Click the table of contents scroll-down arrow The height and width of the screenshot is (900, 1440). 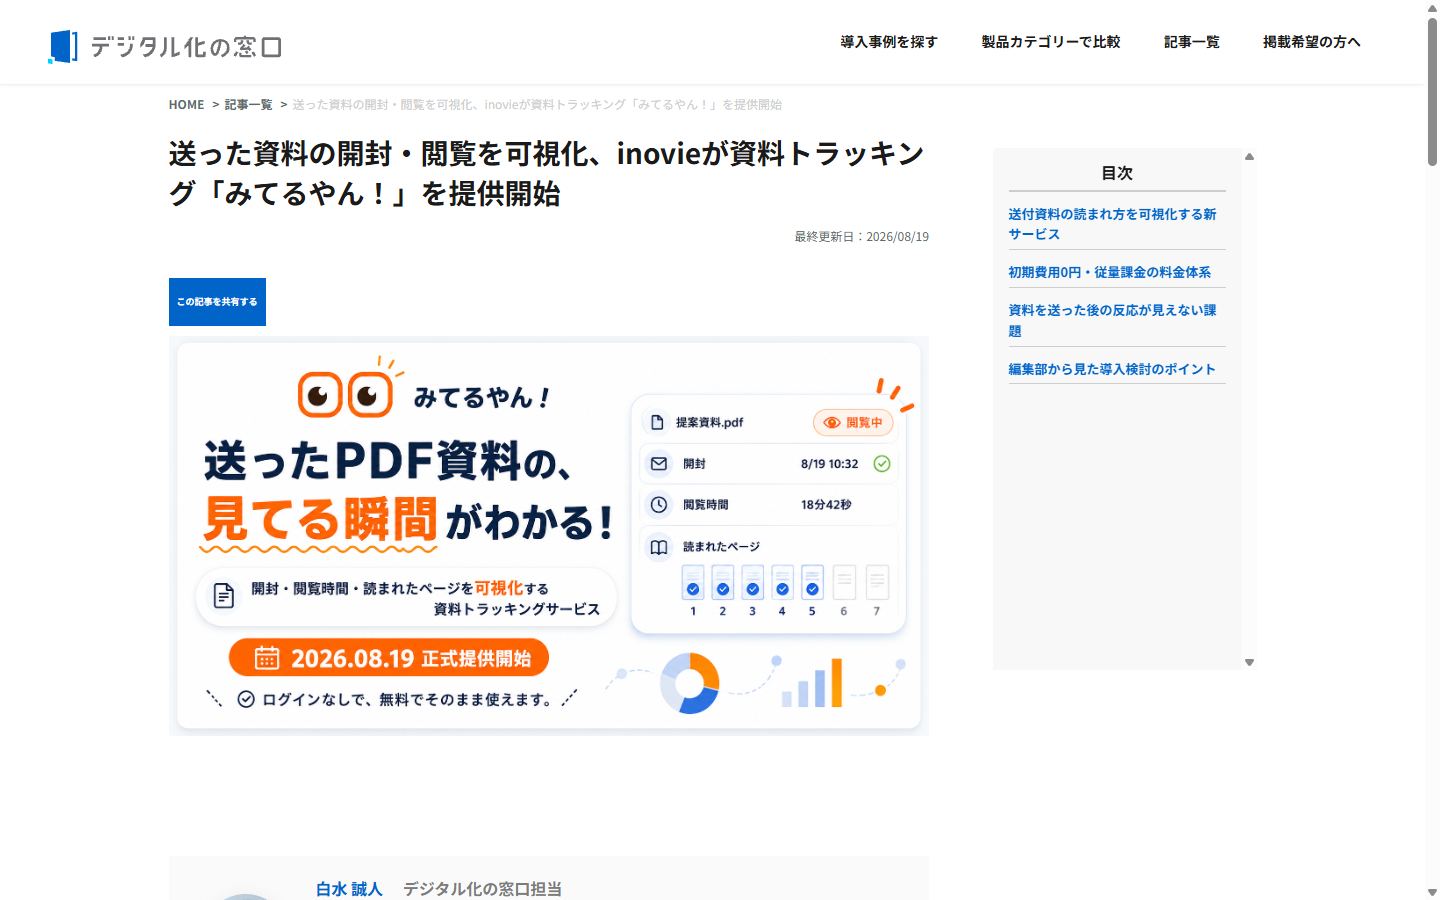1249,662
